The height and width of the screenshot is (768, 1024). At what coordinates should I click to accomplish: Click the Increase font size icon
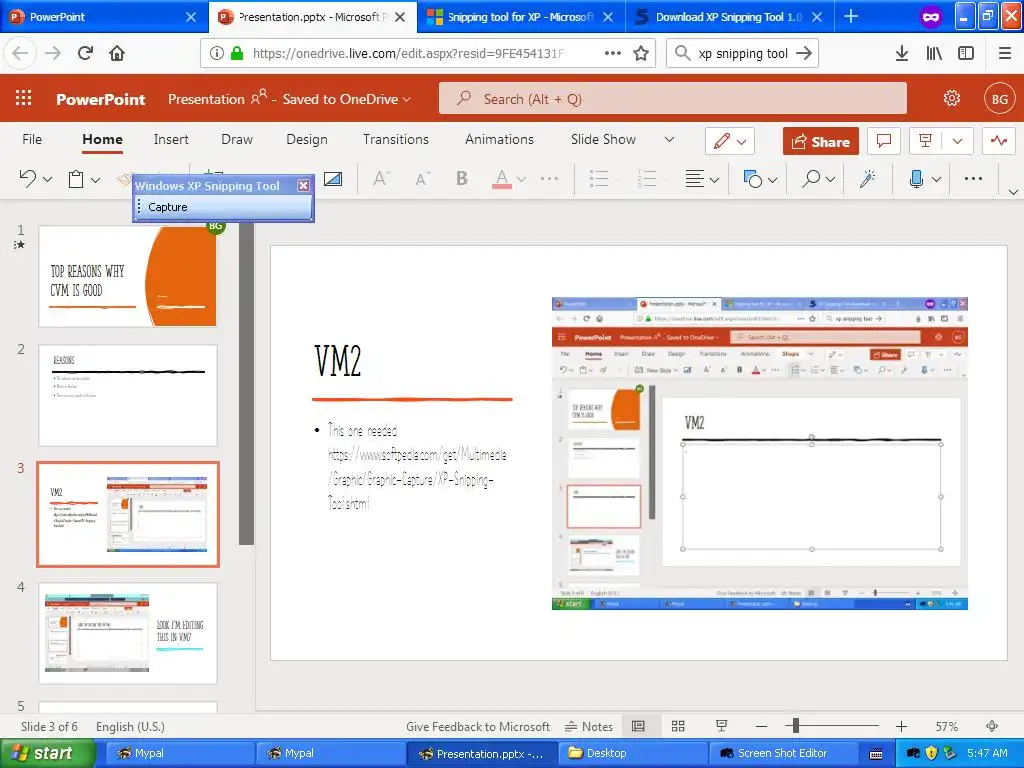tap(381, 178)
